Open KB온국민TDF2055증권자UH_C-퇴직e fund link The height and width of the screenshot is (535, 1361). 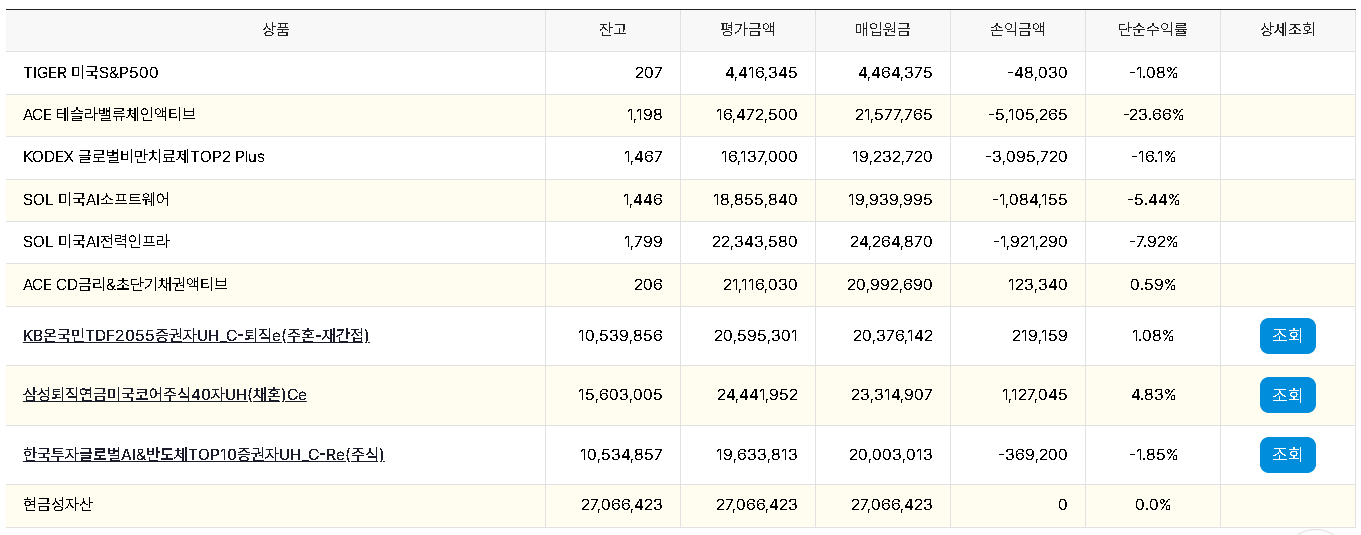[x=196, y=336]
